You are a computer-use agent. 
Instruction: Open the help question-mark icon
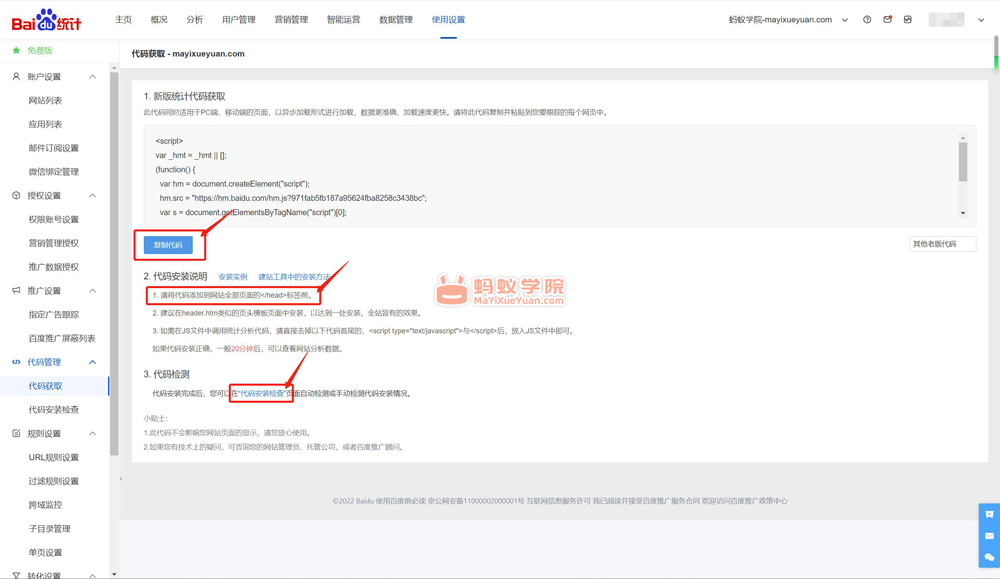coord(867,20)
